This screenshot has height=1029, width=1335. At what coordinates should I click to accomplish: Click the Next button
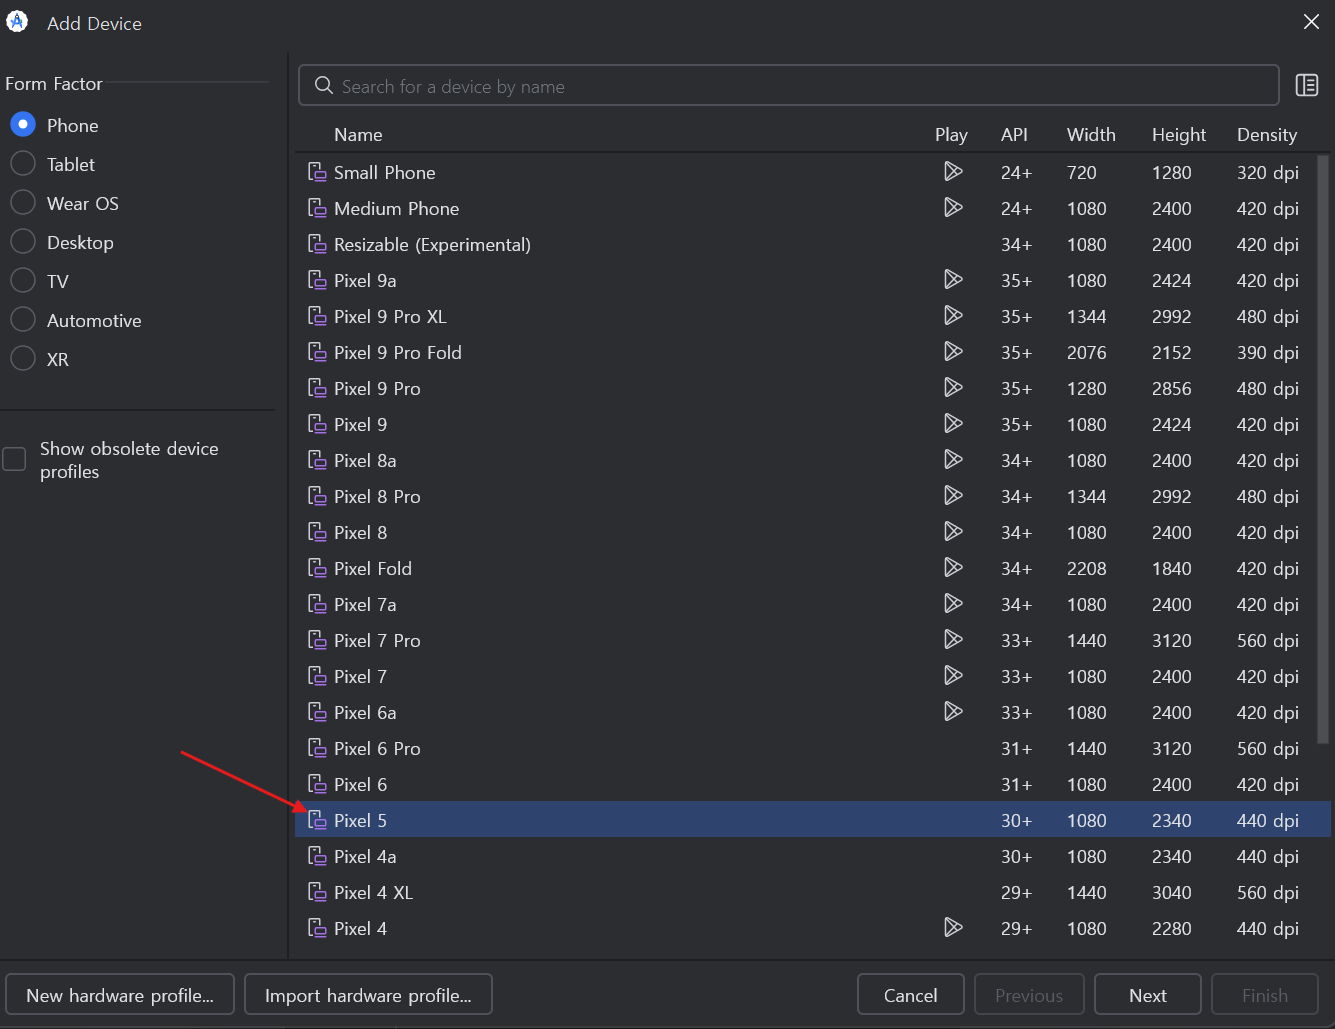tap(1148, 995)
